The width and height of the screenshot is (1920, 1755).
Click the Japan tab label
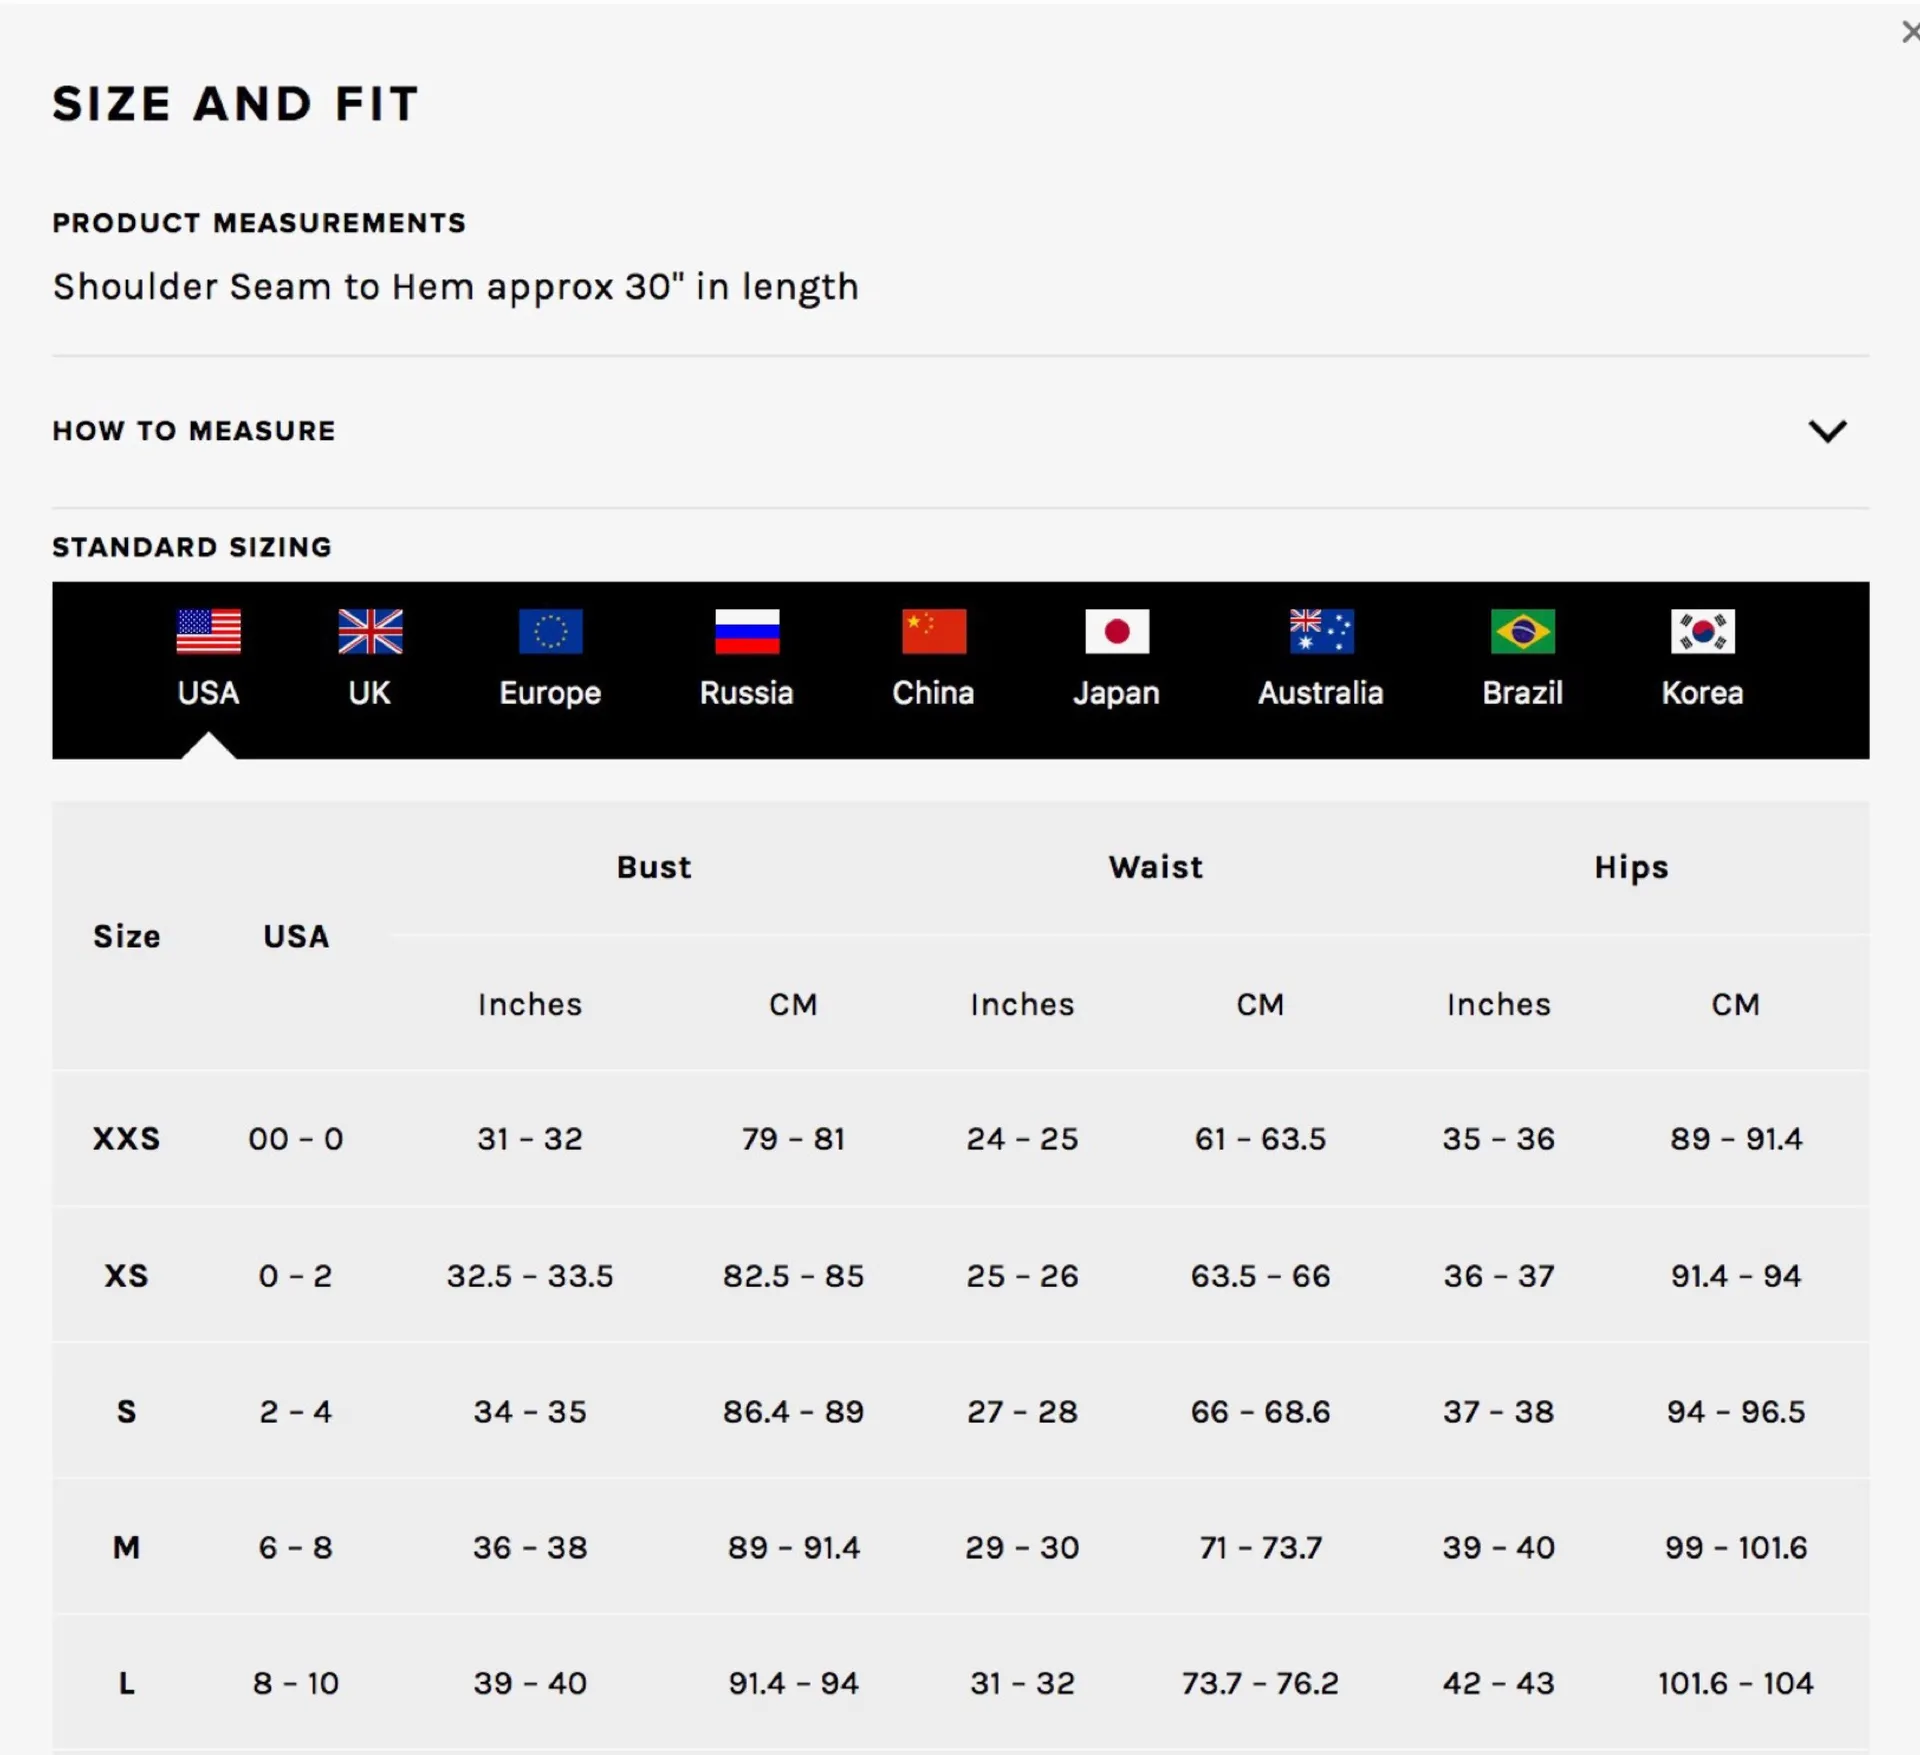[1117, 692]
